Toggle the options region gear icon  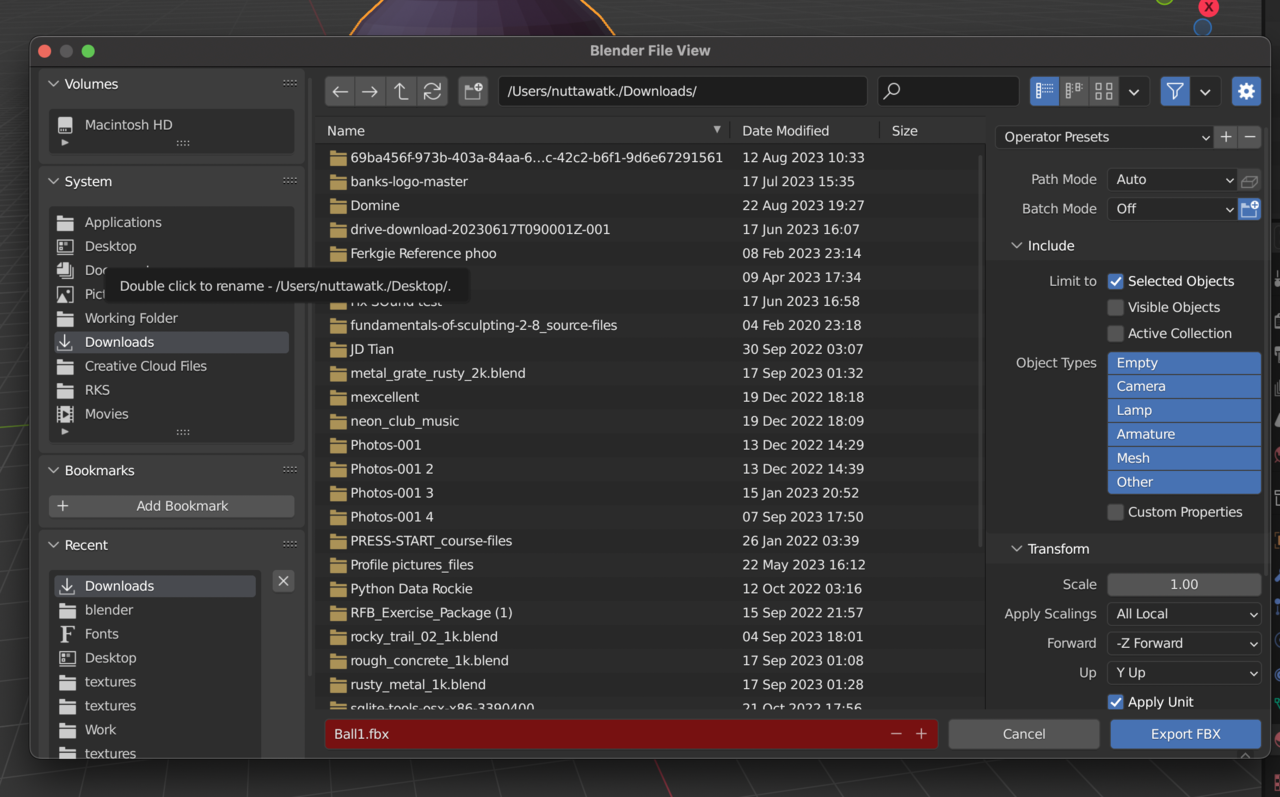[x=1246, y=91]
